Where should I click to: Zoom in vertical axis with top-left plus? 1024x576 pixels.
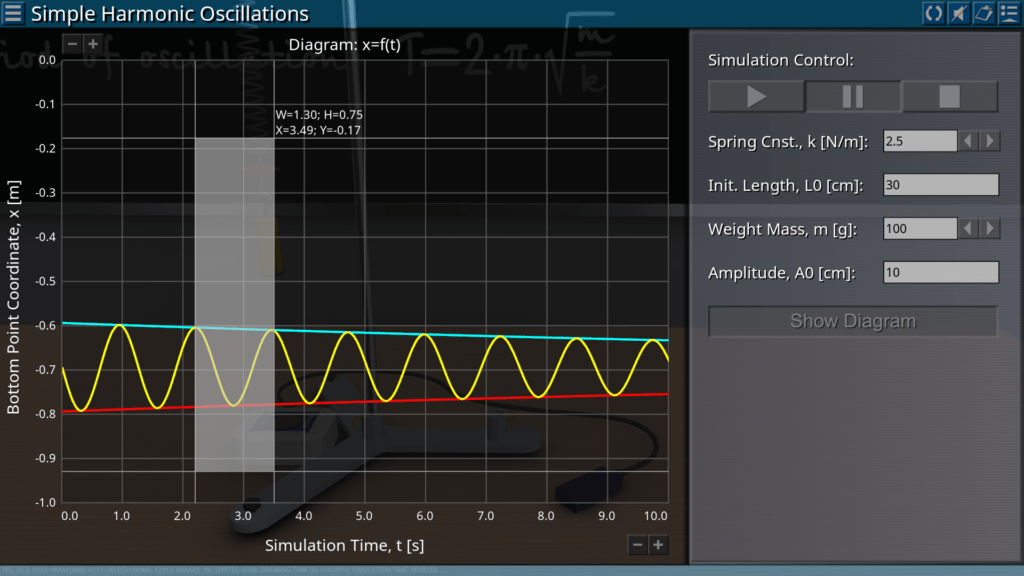tap(92, 44)
